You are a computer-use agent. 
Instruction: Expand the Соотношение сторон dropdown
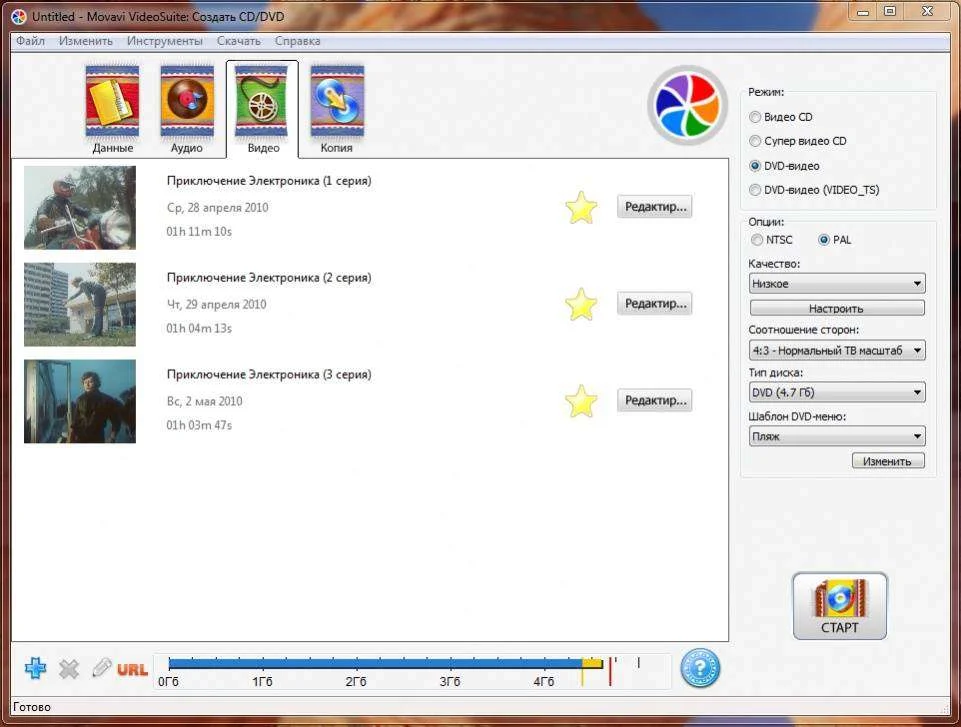click(x=837, y=351)
